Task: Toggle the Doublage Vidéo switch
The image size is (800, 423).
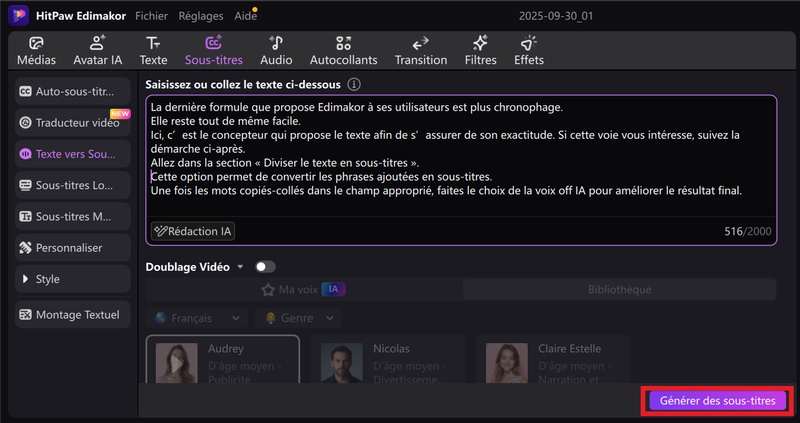Action: [x=265, y=267]
